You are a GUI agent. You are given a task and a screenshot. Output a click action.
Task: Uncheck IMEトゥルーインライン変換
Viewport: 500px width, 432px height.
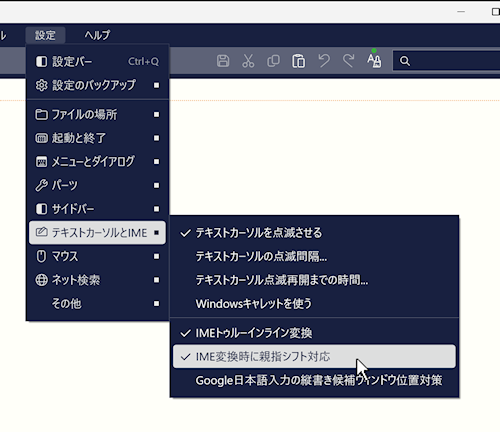point(314,333)
